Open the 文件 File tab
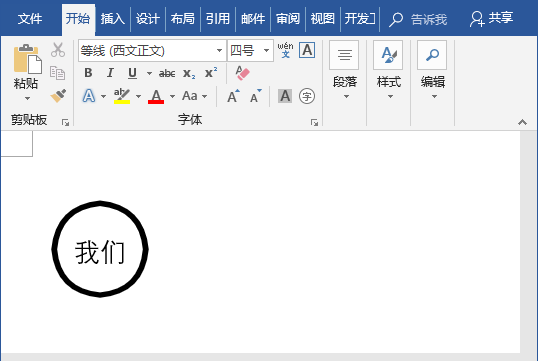Screen dimensions: 538x361 click(30, 19)
